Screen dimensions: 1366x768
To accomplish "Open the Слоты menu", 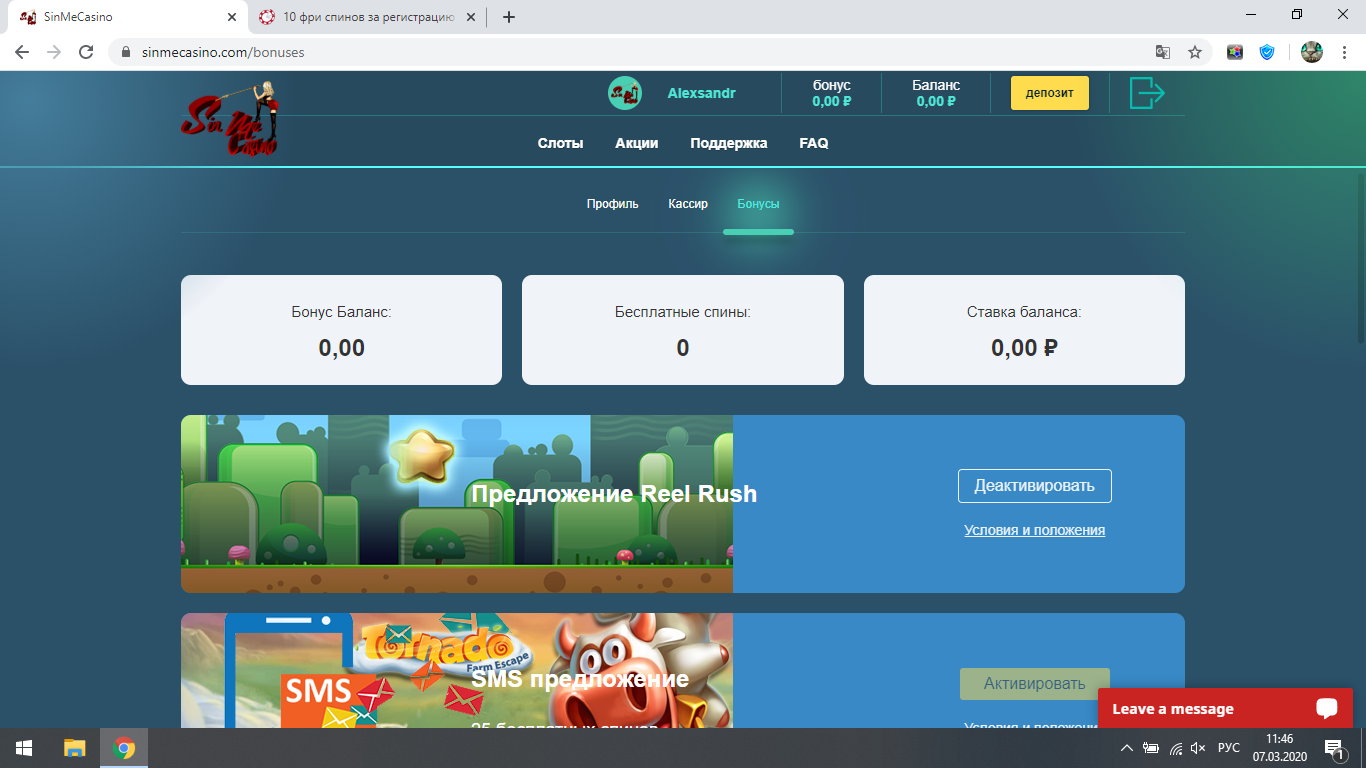I will click(560, 143).
